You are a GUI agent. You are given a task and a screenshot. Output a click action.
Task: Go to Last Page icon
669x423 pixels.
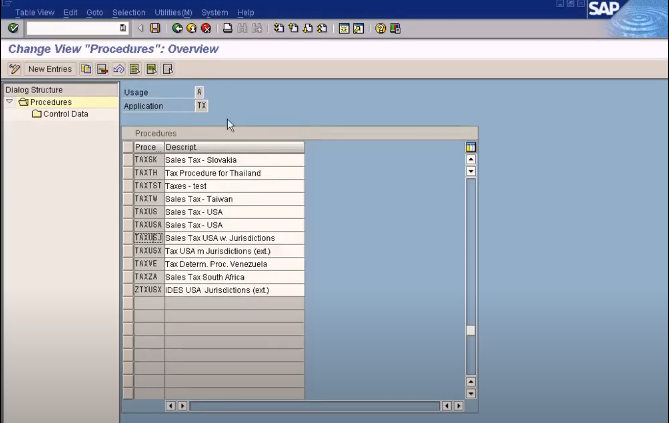pos(322,28)
